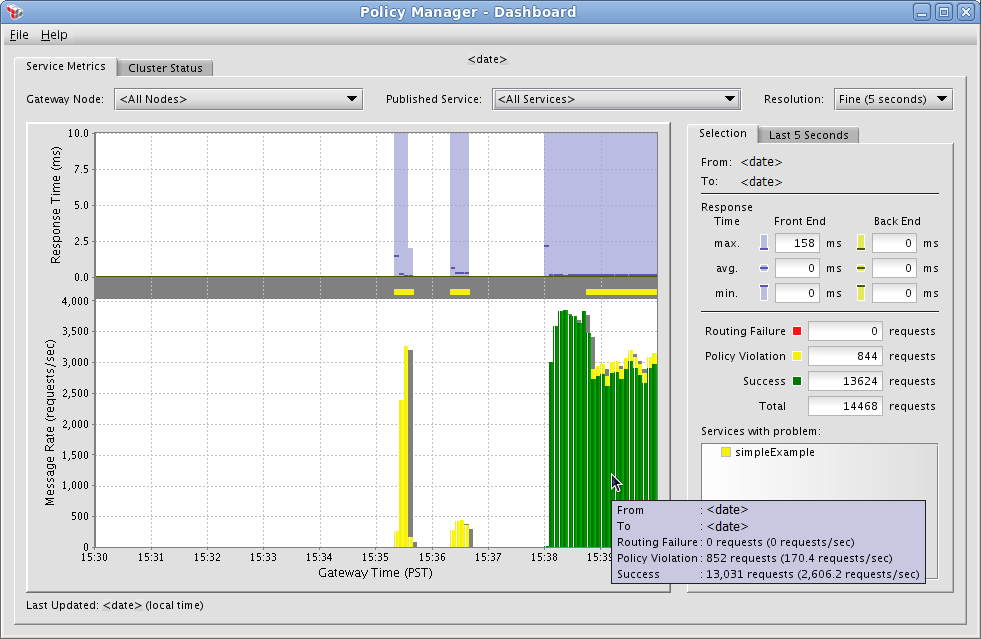Image resolution: width=981 pixels, height=639 pixels.
Task: Click the green Success legend swatch
Action: tap(797, 381)
